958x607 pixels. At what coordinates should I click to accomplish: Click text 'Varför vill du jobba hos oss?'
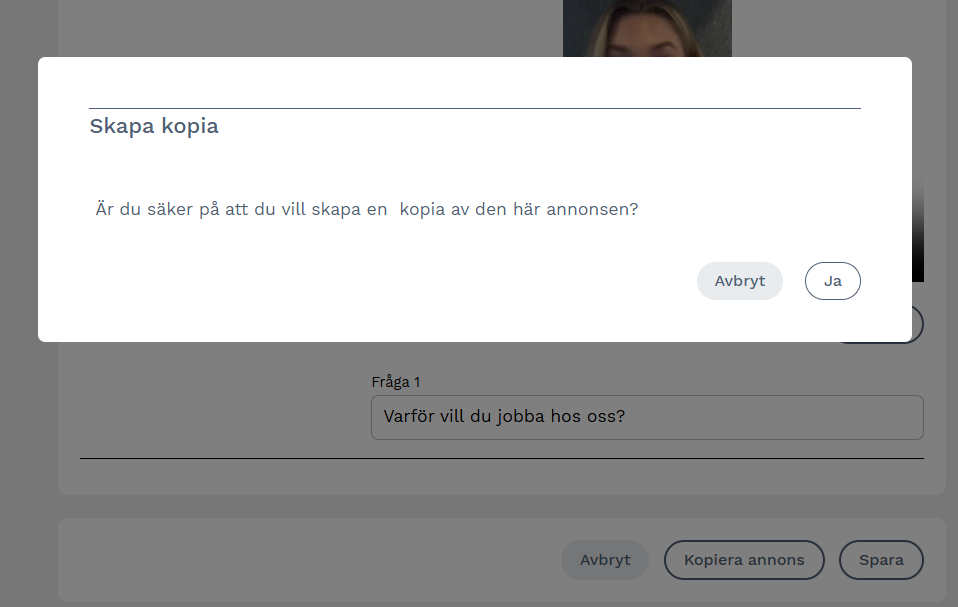(x=504, y=417)
